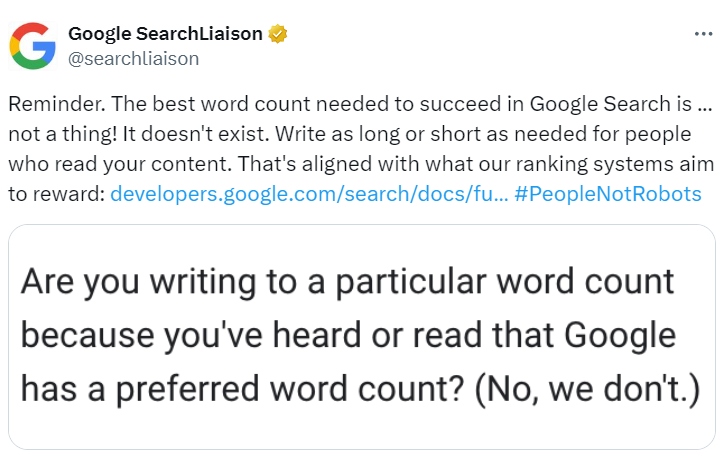Screen dimensions: 725x462
Task: Click the word "Google" inside the image card
Action: pos(620,336)
